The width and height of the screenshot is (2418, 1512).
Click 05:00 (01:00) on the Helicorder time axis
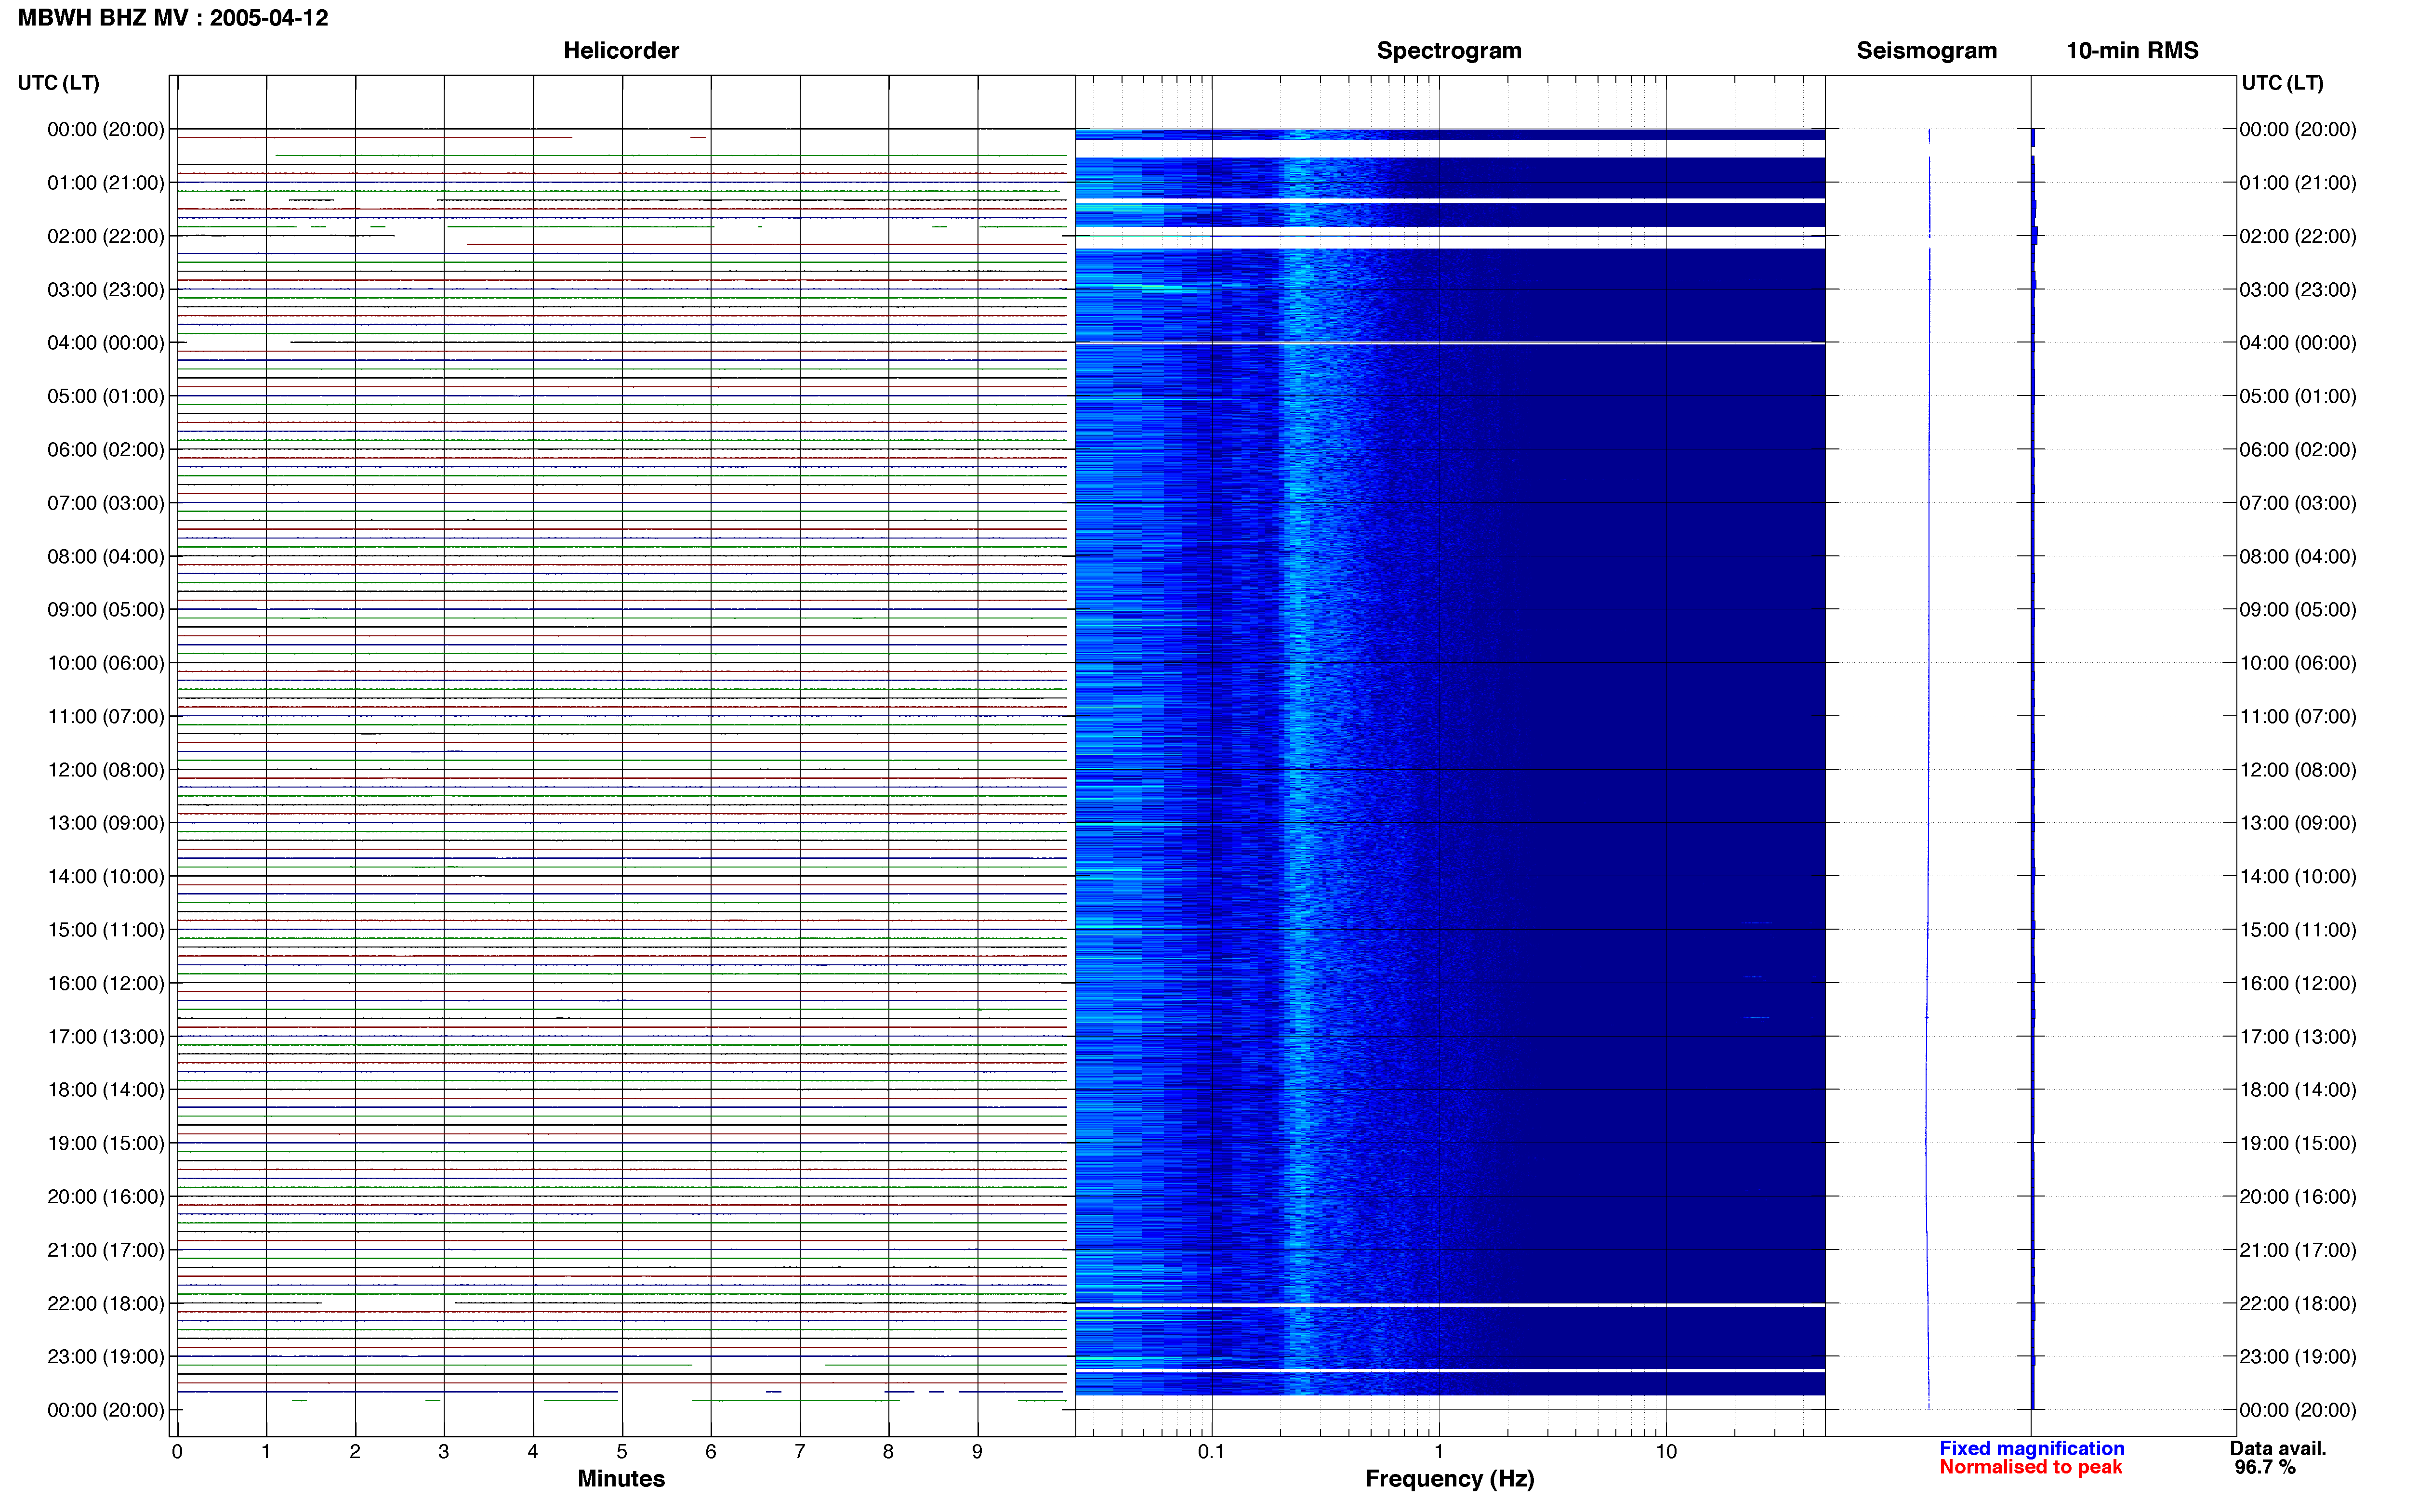[x=106, y=396]
